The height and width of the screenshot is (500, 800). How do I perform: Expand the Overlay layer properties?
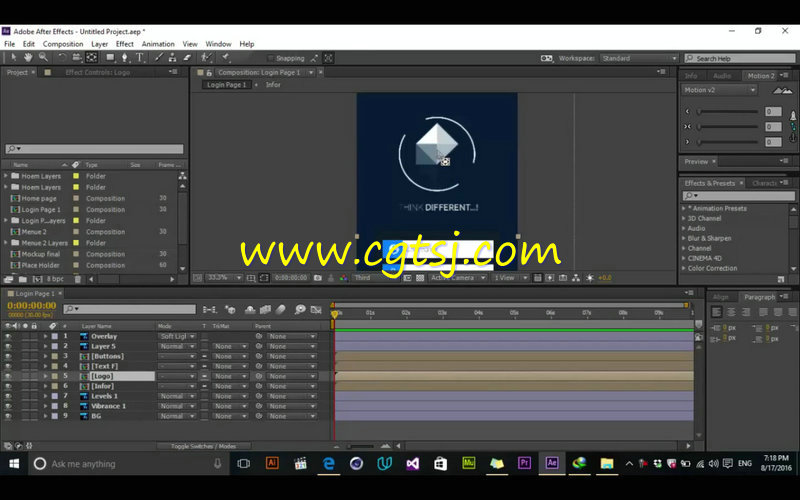[x=45, y=337]
